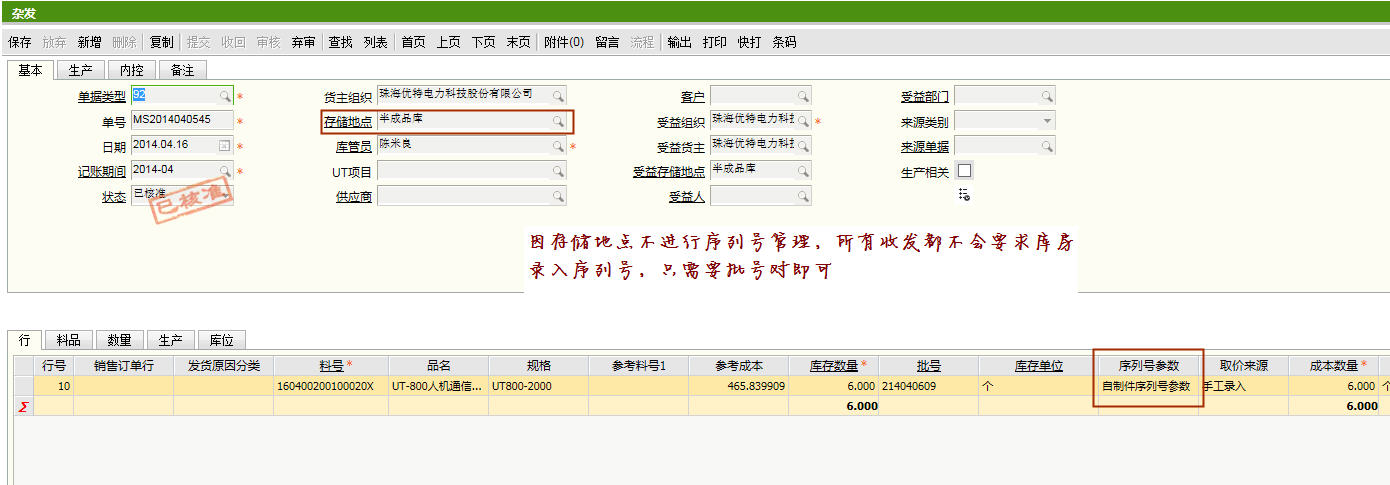Open the 来源单据 lookup icon
This screenshot has width=1390, height=485.
click(x=1046, y=146)
